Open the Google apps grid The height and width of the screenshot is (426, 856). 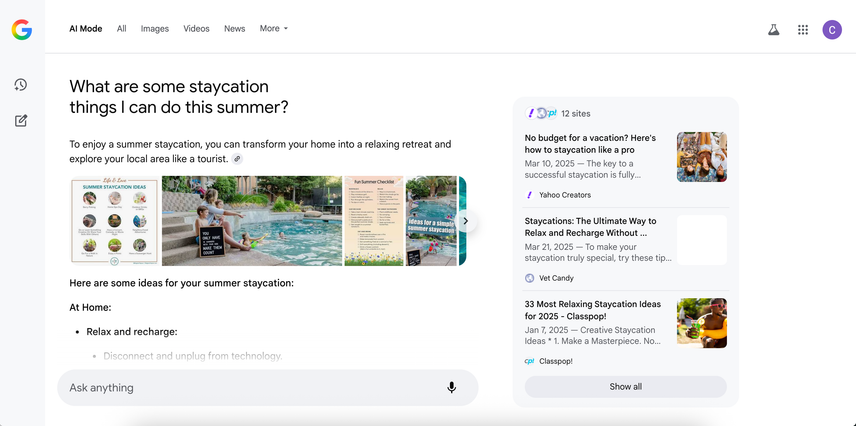tap(802, 29)
